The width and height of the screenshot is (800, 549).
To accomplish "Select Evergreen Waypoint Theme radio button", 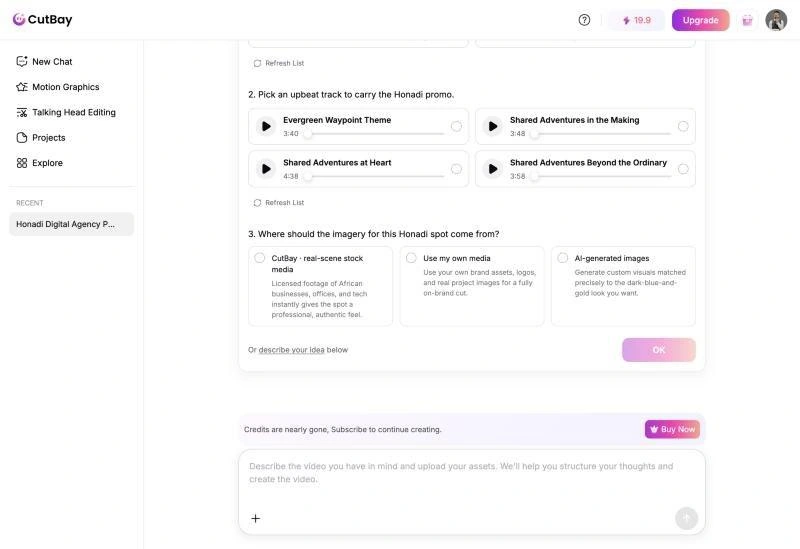I will coord(456,126).
